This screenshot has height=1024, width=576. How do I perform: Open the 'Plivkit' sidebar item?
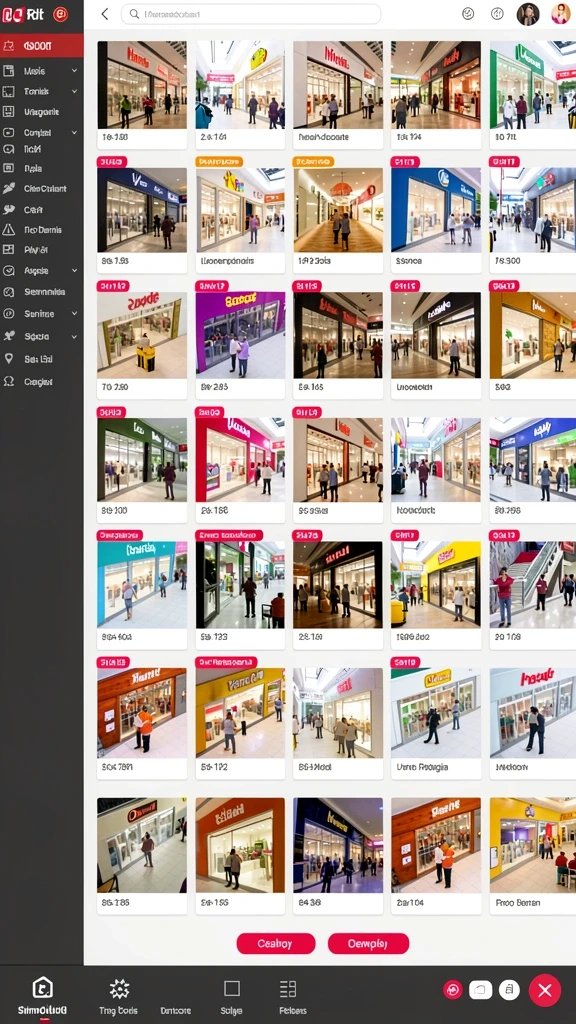tap(36, 249)
